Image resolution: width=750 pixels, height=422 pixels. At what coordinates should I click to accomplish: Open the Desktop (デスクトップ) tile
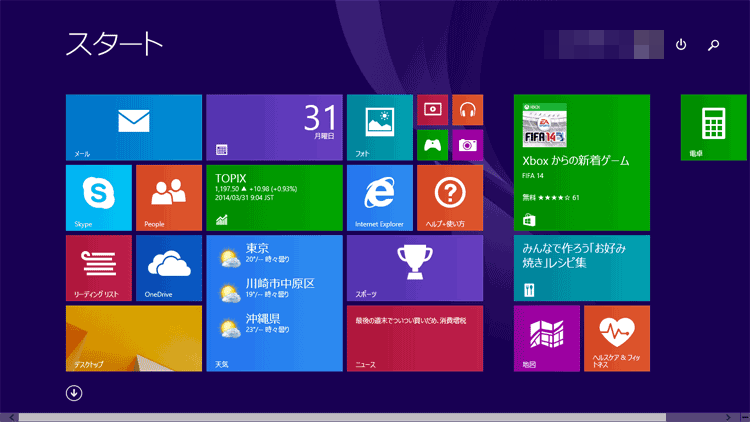pos(134,338)
